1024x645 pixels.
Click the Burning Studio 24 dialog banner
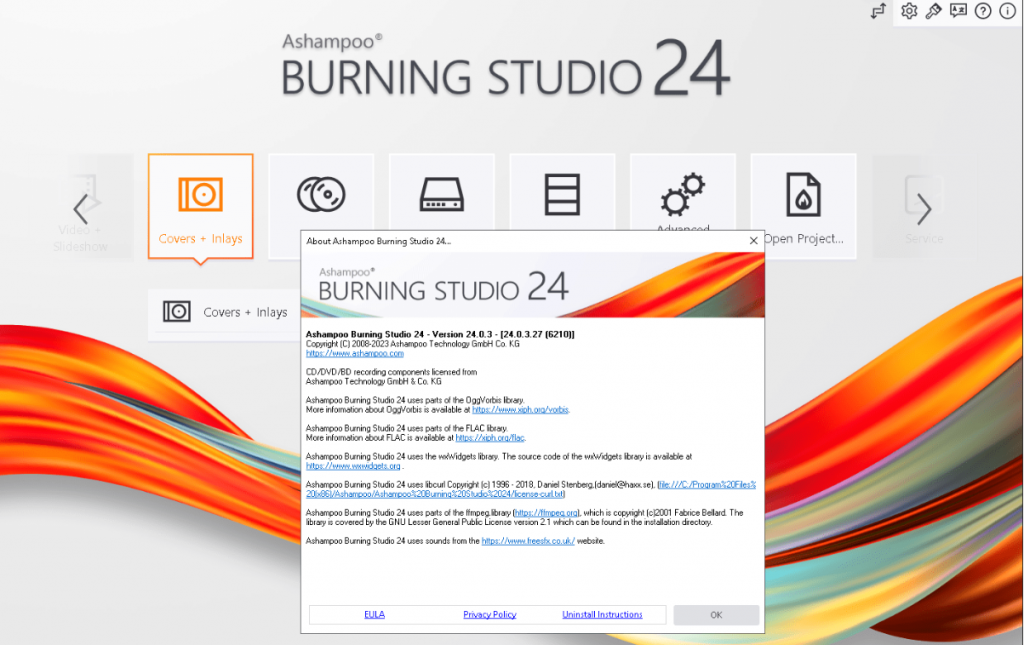(532, 285)
